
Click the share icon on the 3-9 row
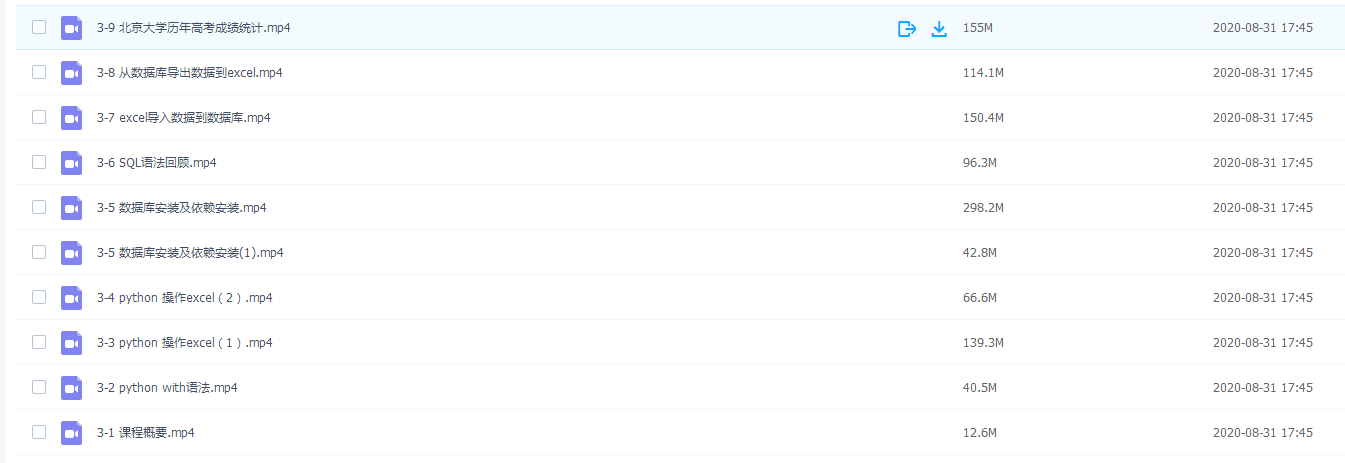[x=907, y=28]
